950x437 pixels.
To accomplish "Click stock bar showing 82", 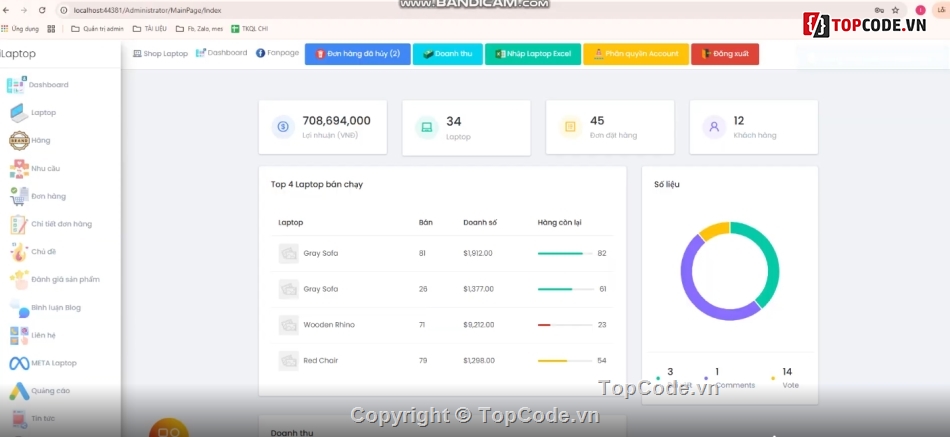I will tap(565, 253).
